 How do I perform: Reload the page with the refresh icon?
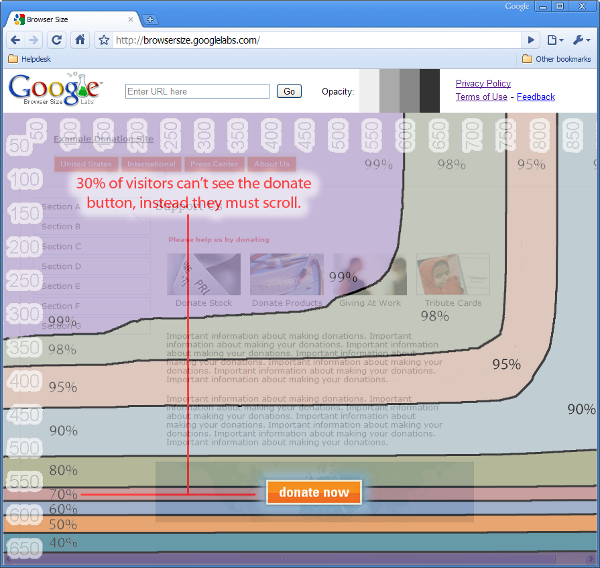coord(57,40)
